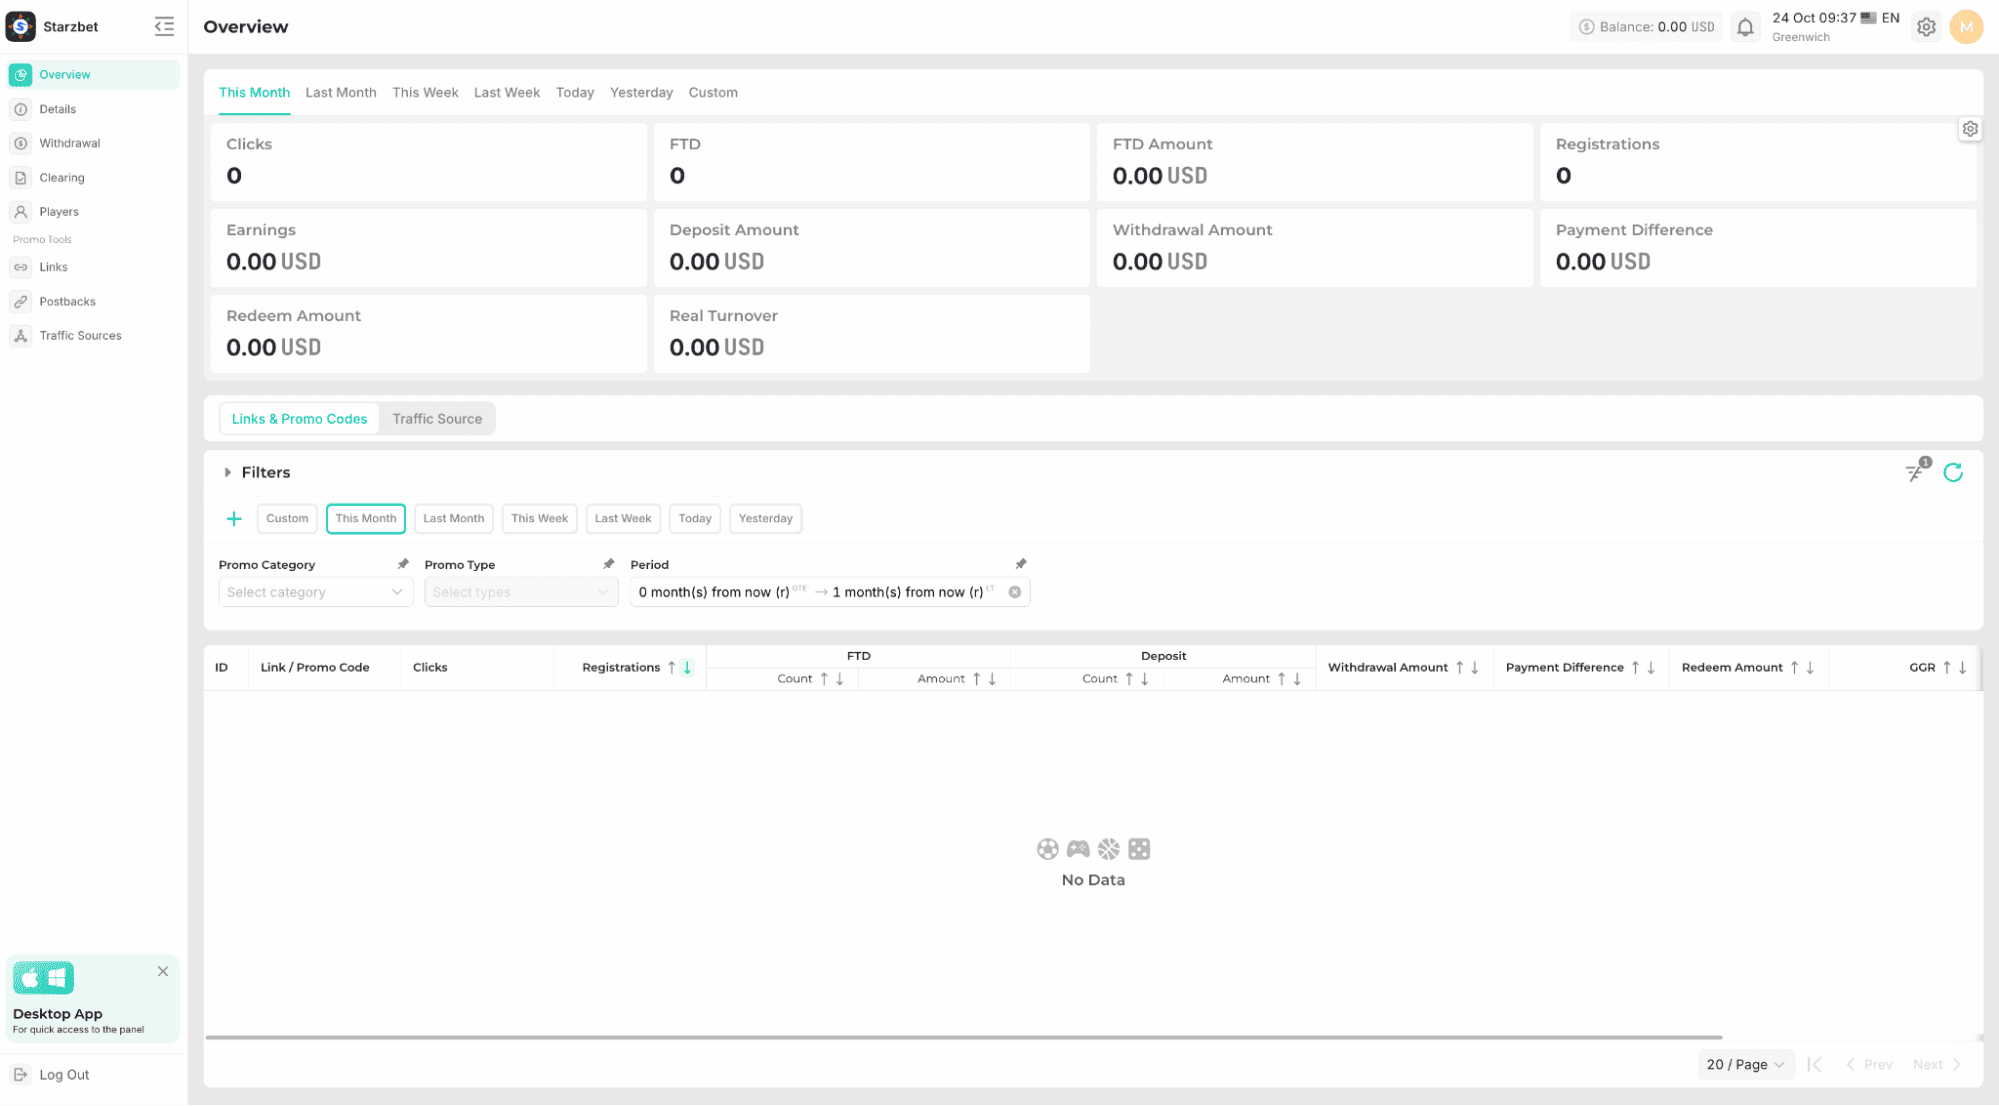Open settings gear in top bar
Screen dimensions: 1999x1106
click(x=1926, y=27)
